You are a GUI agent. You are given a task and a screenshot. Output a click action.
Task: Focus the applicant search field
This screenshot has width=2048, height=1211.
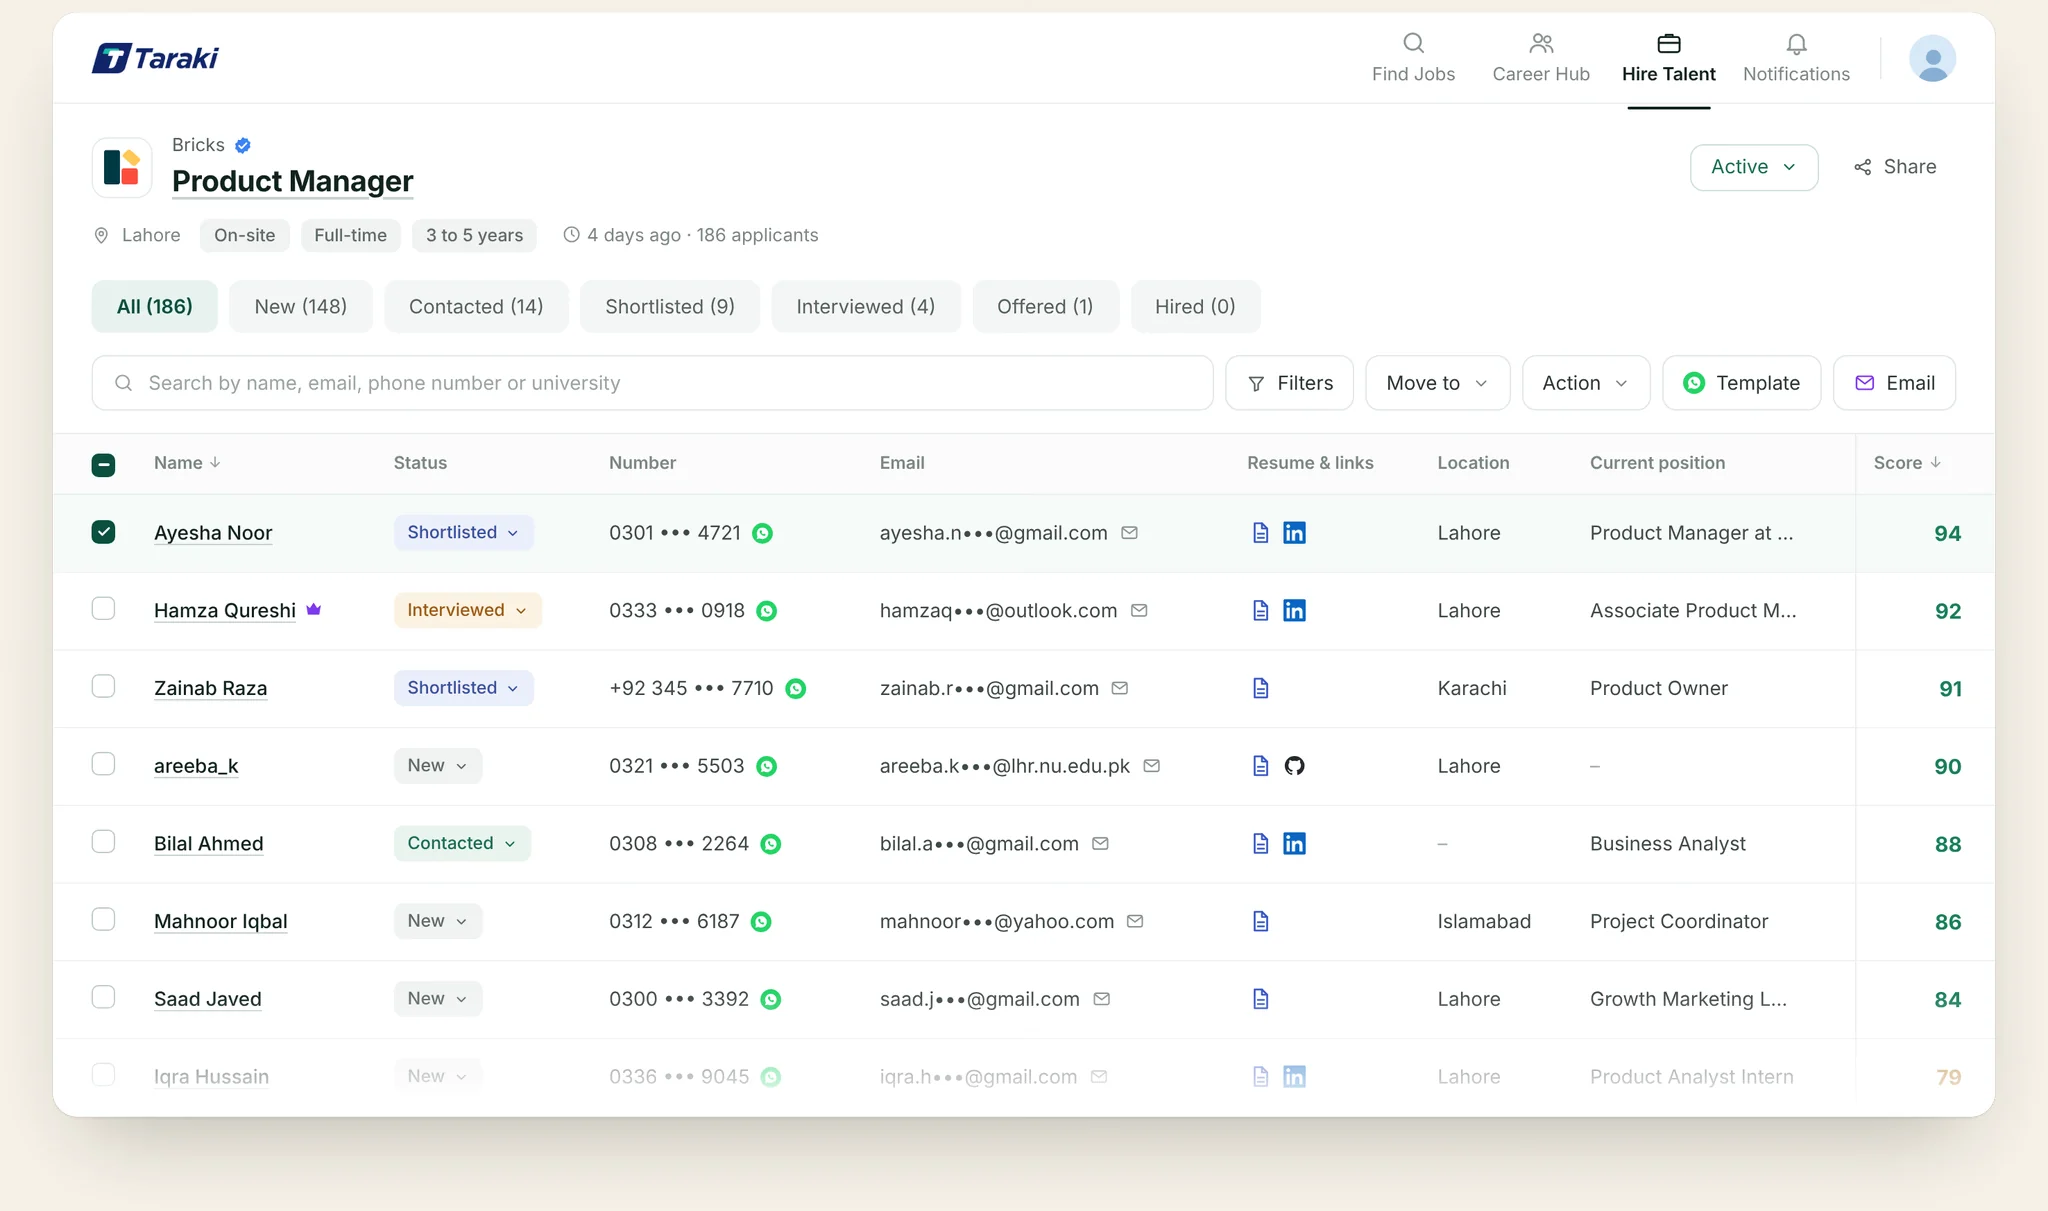(x=652, y=383)
